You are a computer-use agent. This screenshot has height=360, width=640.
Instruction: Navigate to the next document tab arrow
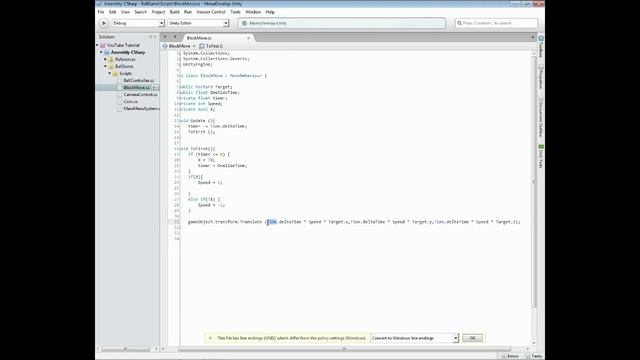tap(175, 37)
